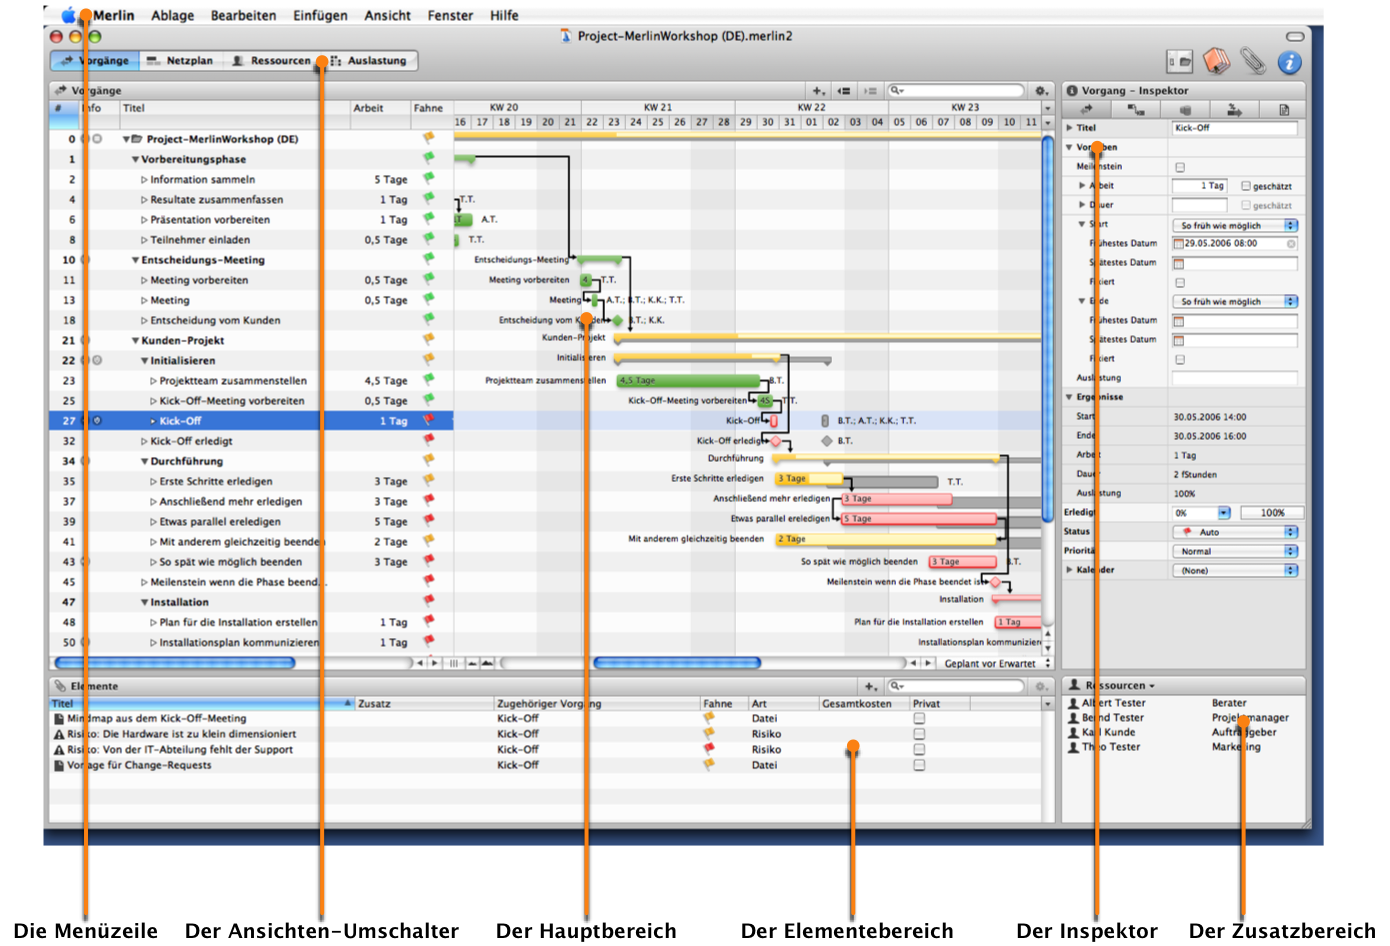Toggle Privat checkbox for Mindmap element

coord(919,718)
